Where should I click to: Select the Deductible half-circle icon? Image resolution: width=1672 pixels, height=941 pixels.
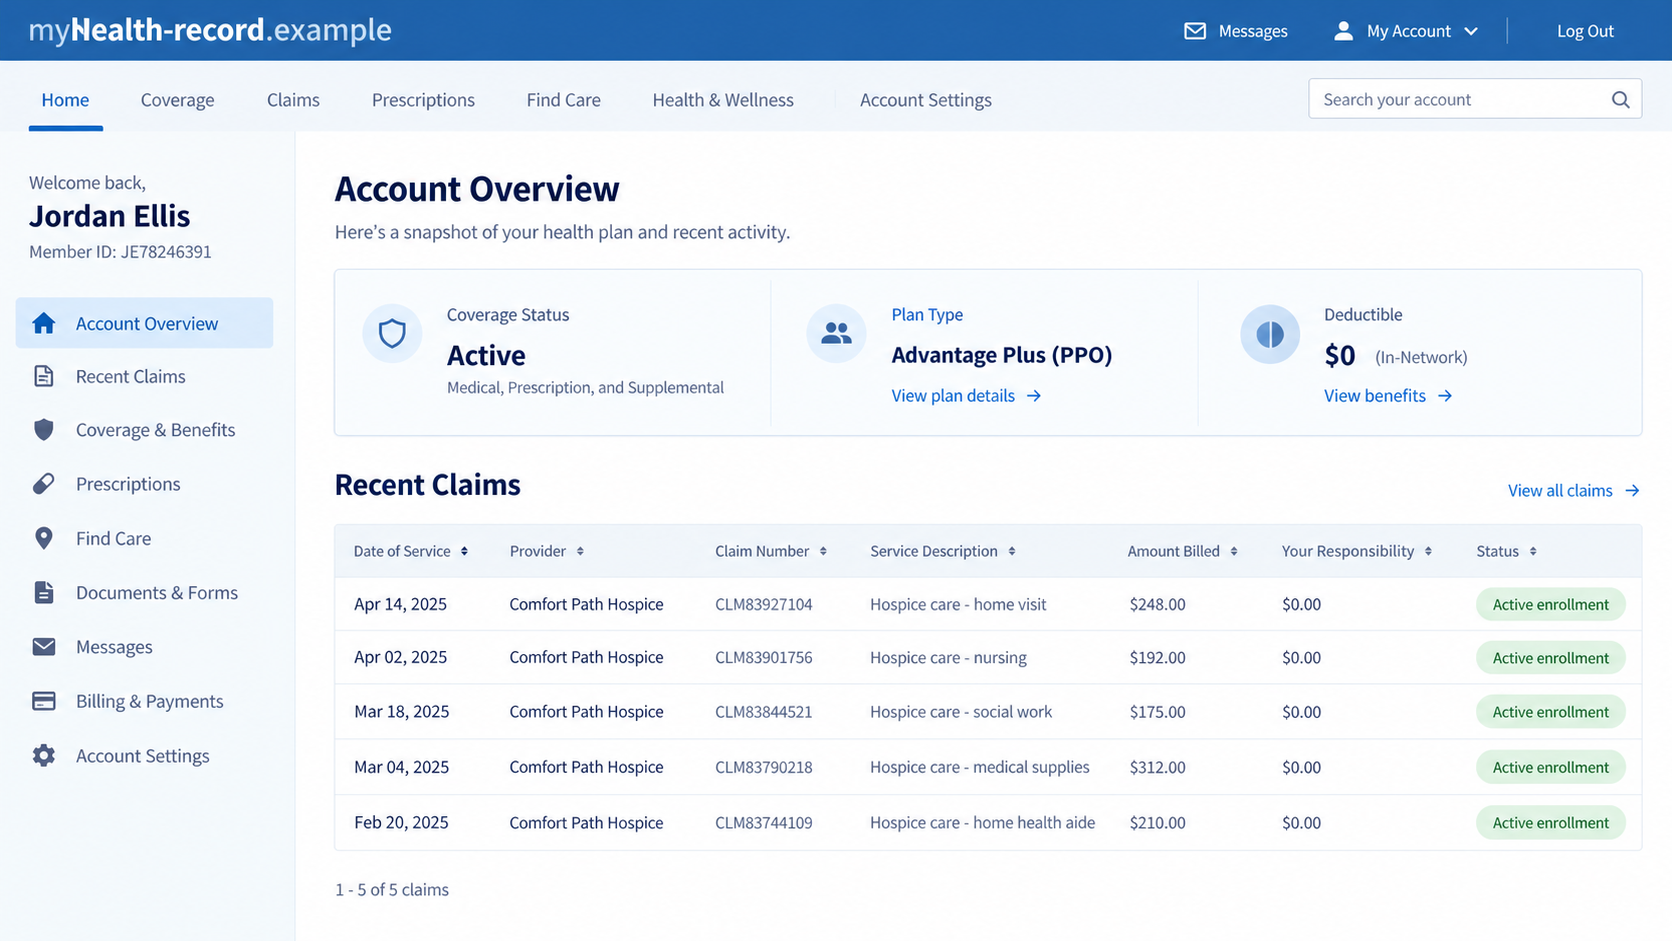tap(1270, 333)
